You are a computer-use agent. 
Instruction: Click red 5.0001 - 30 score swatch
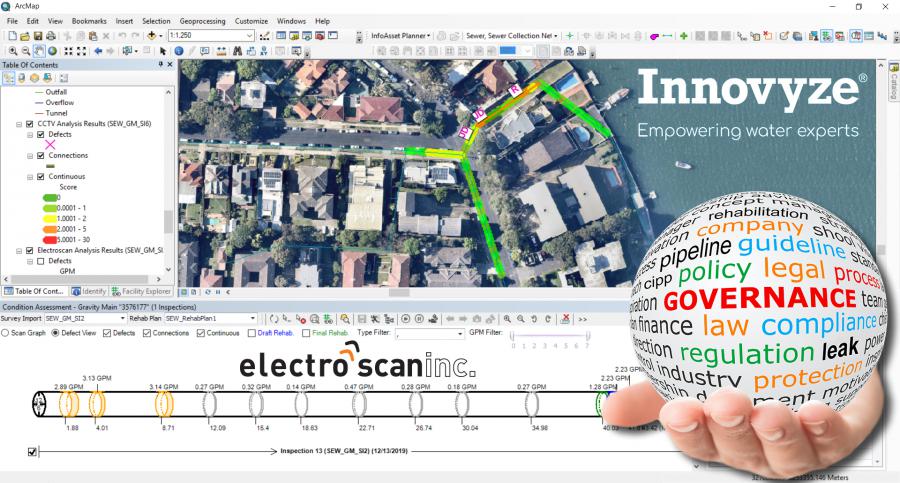(x=50, y=240)
